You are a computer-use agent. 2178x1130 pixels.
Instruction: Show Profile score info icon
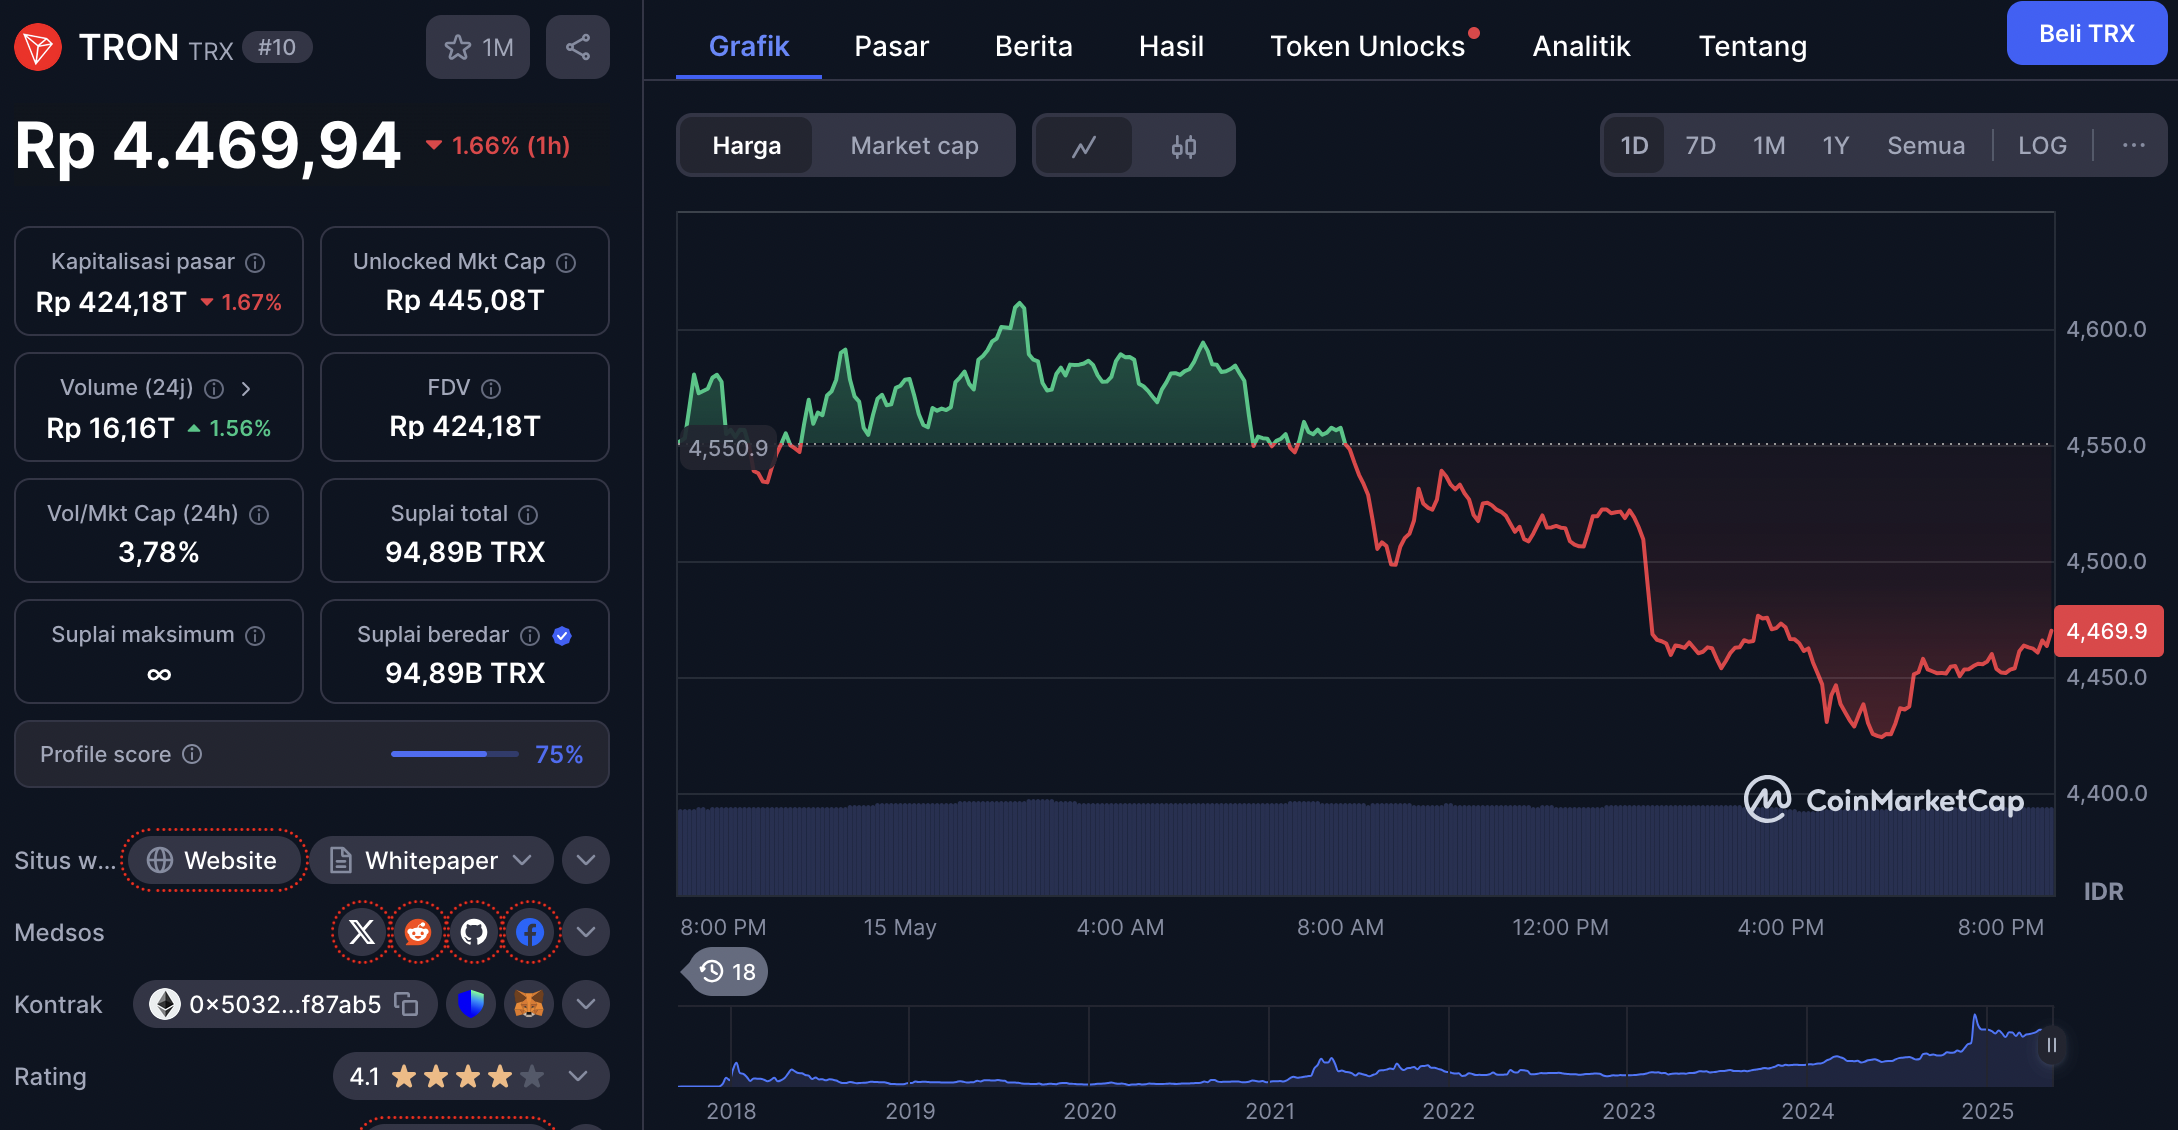[x=192, y=754]
